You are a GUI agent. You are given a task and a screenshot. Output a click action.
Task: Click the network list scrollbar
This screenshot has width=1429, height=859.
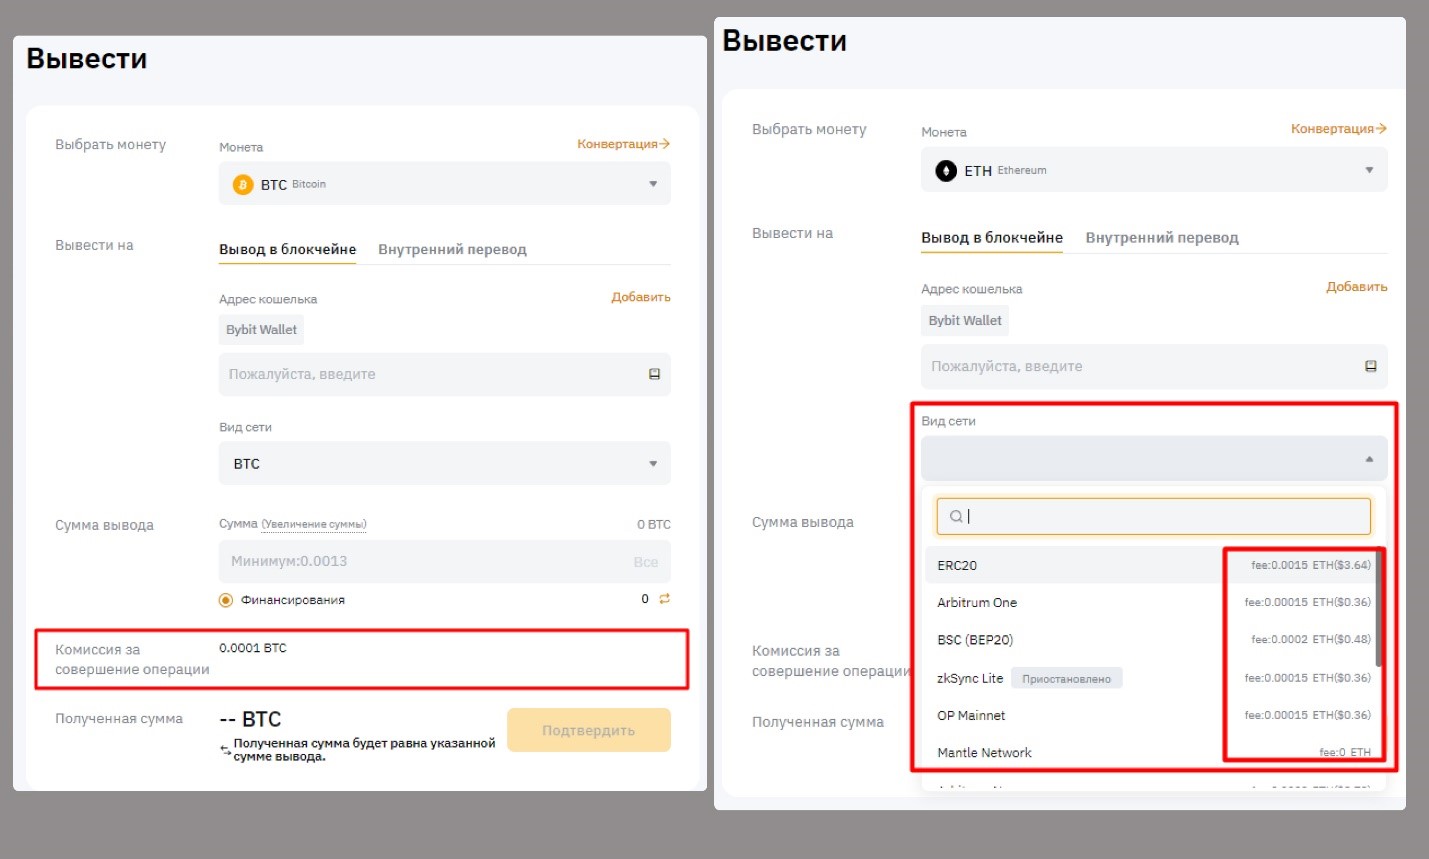(1379, 610)
